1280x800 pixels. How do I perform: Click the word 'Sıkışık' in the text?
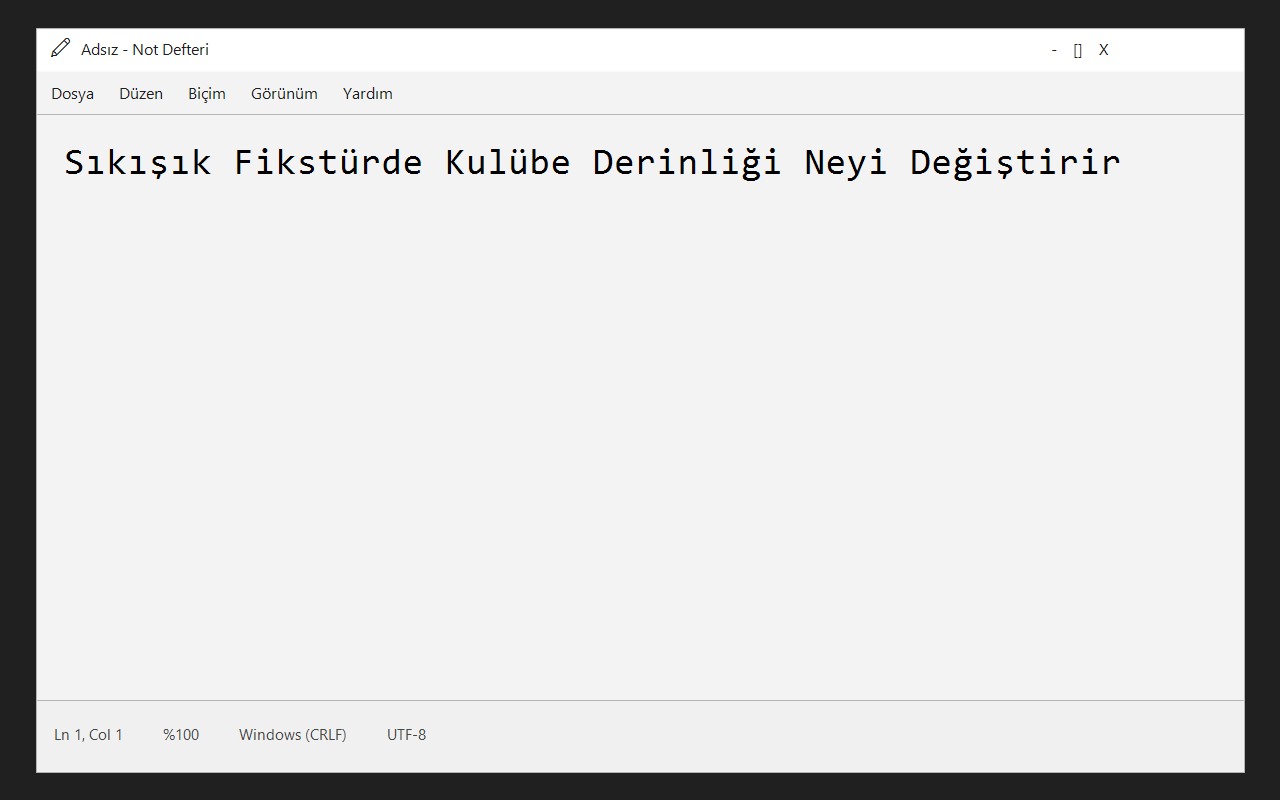138,162
